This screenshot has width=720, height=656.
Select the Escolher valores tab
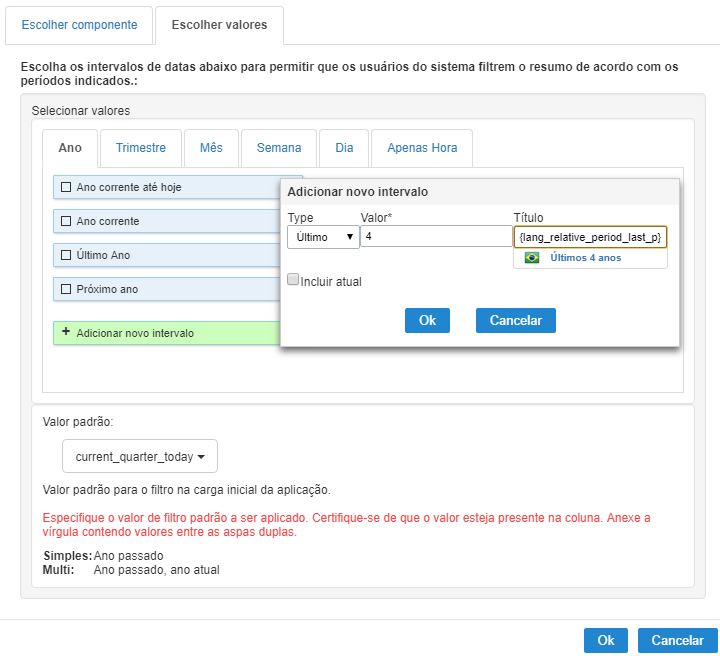(219, 25)
